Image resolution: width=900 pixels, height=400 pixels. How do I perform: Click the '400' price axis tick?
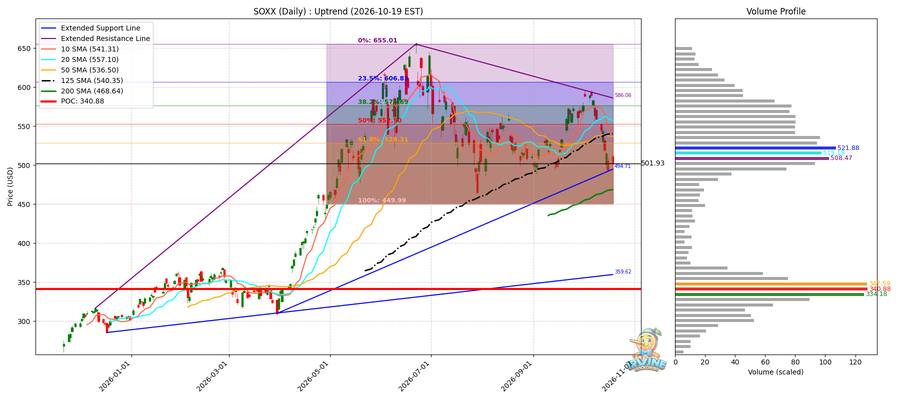(x=26, y=243)
